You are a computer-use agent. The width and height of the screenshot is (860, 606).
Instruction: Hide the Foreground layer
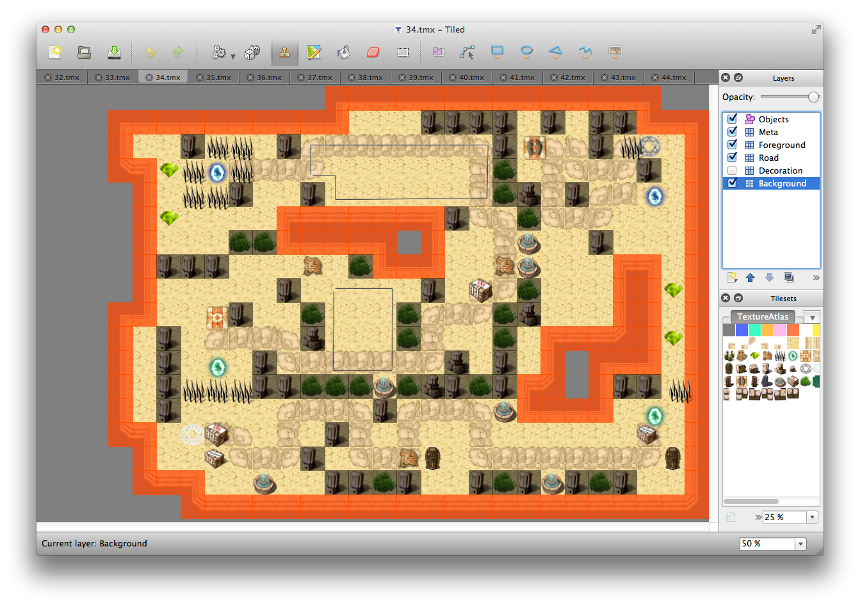(x=732, y=144)
